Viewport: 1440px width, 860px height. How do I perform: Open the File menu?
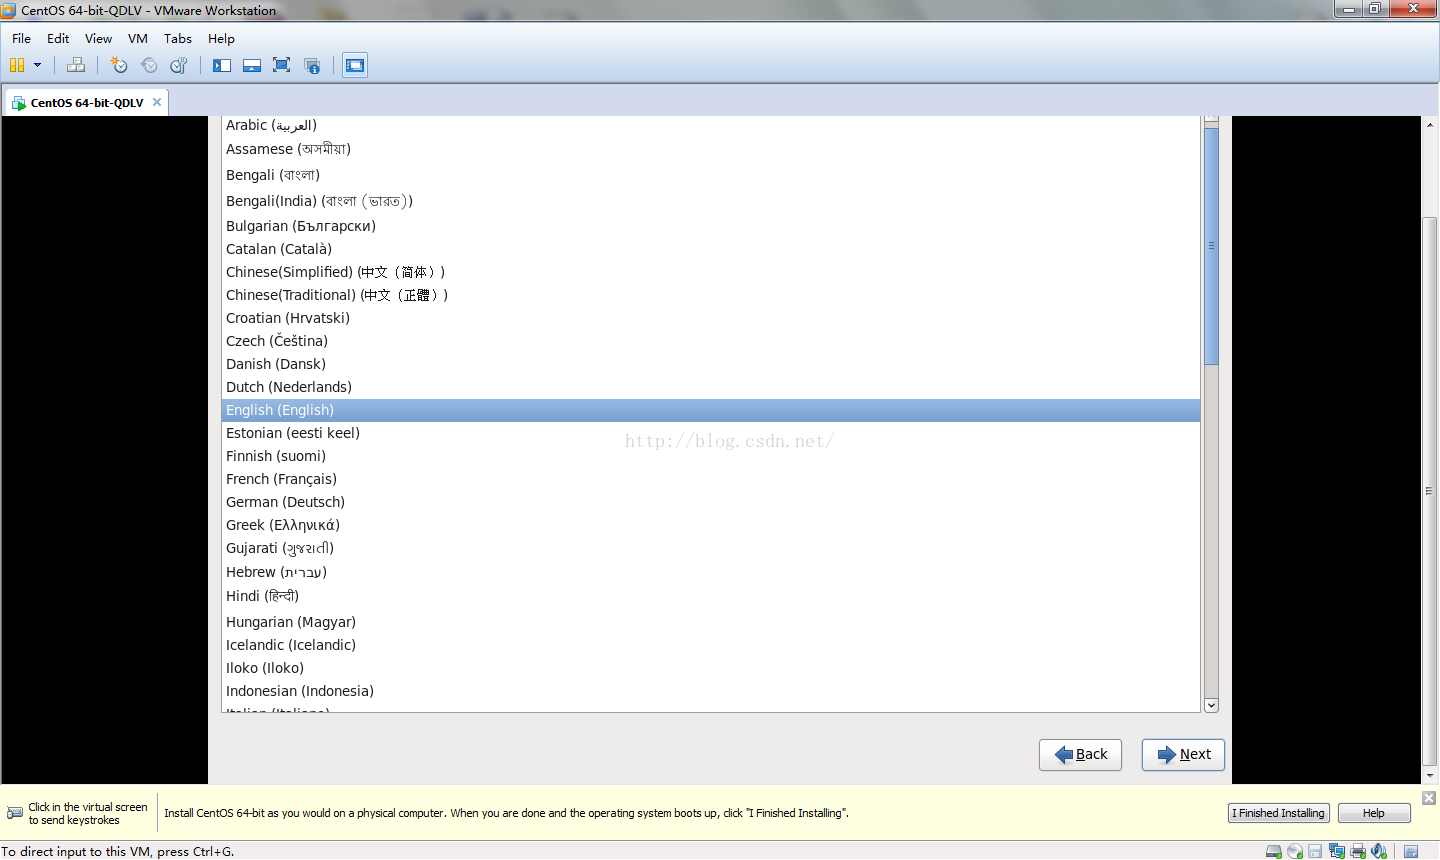21,38
